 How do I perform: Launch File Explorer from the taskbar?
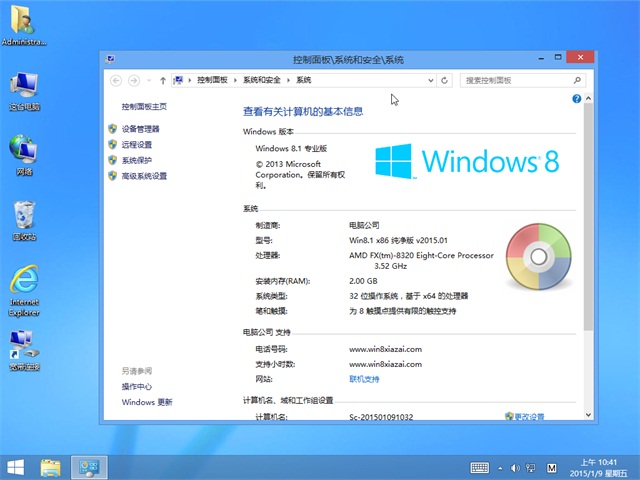coord(51,467)
